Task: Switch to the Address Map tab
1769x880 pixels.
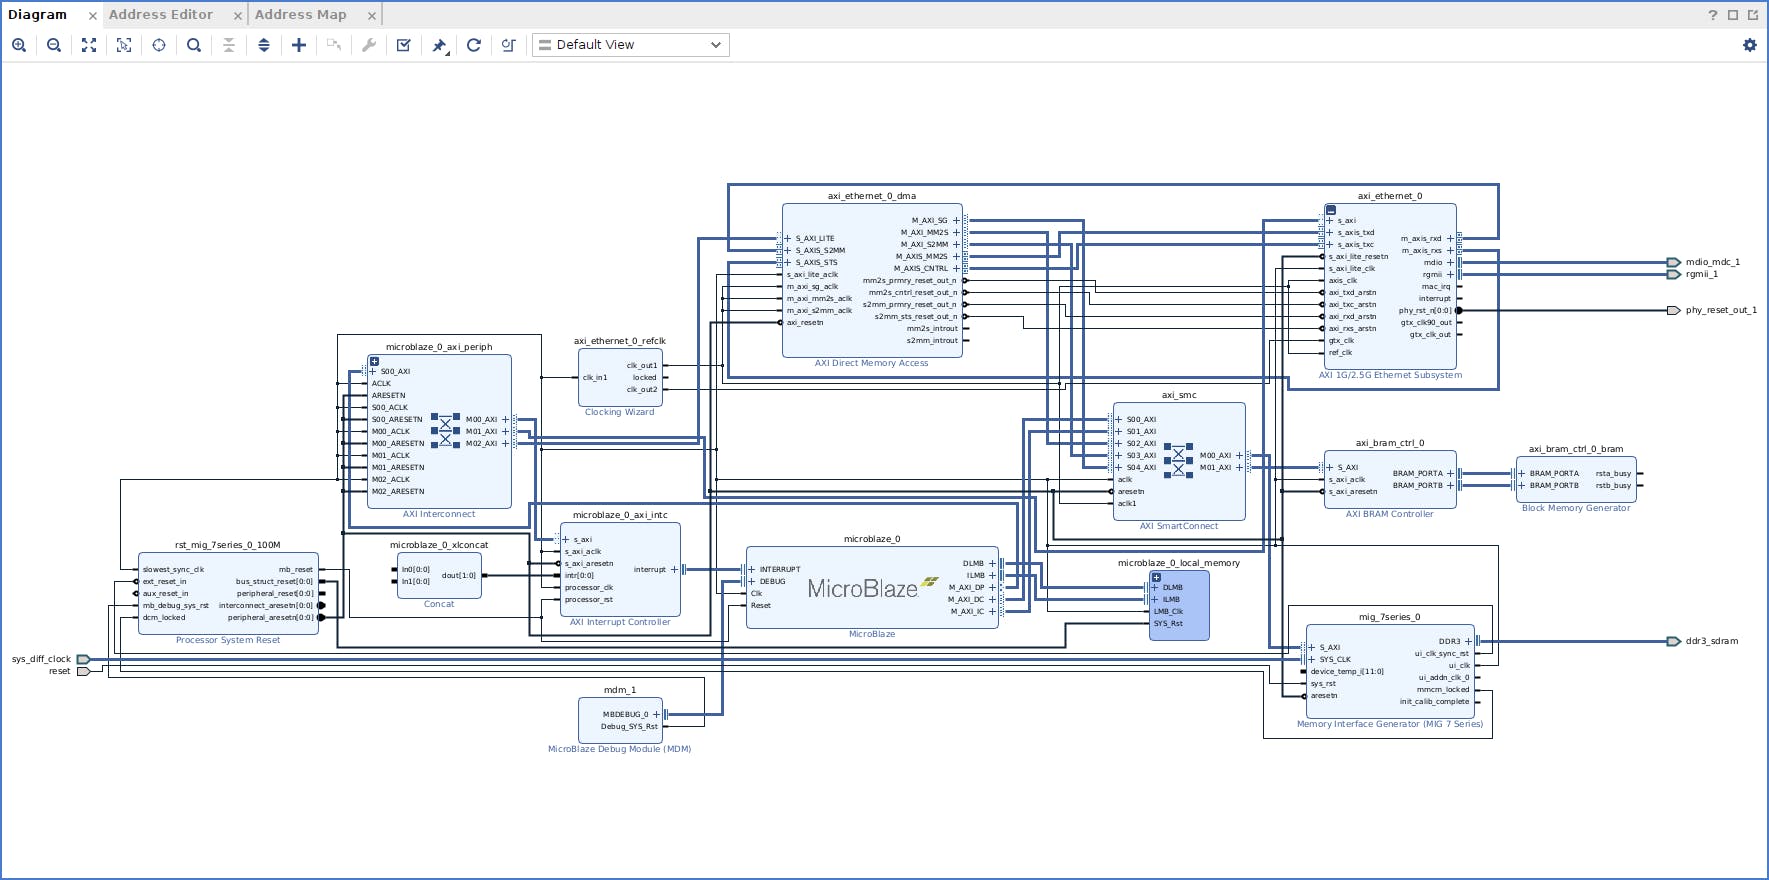Action: pos(301,15)
